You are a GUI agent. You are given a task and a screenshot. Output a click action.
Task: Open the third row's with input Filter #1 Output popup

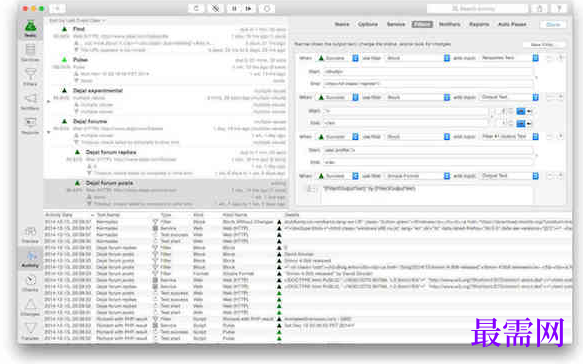coord(509,136)
